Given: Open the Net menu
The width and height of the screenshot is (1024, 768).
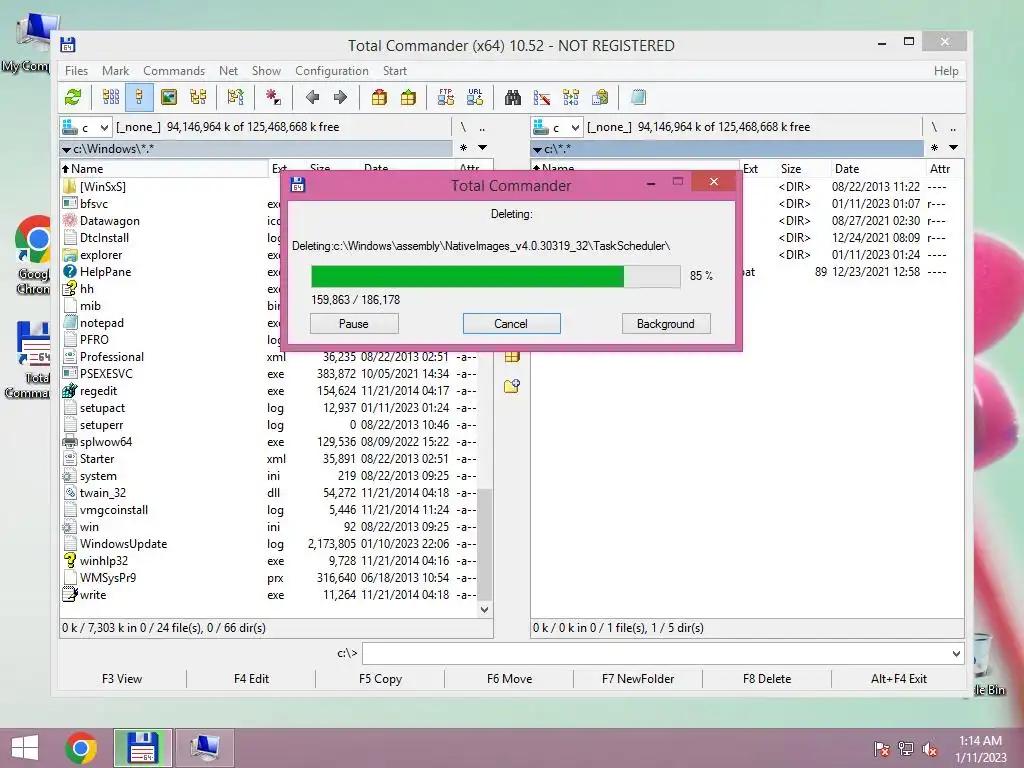Looking at the screenshot, I should pos(229,71).
